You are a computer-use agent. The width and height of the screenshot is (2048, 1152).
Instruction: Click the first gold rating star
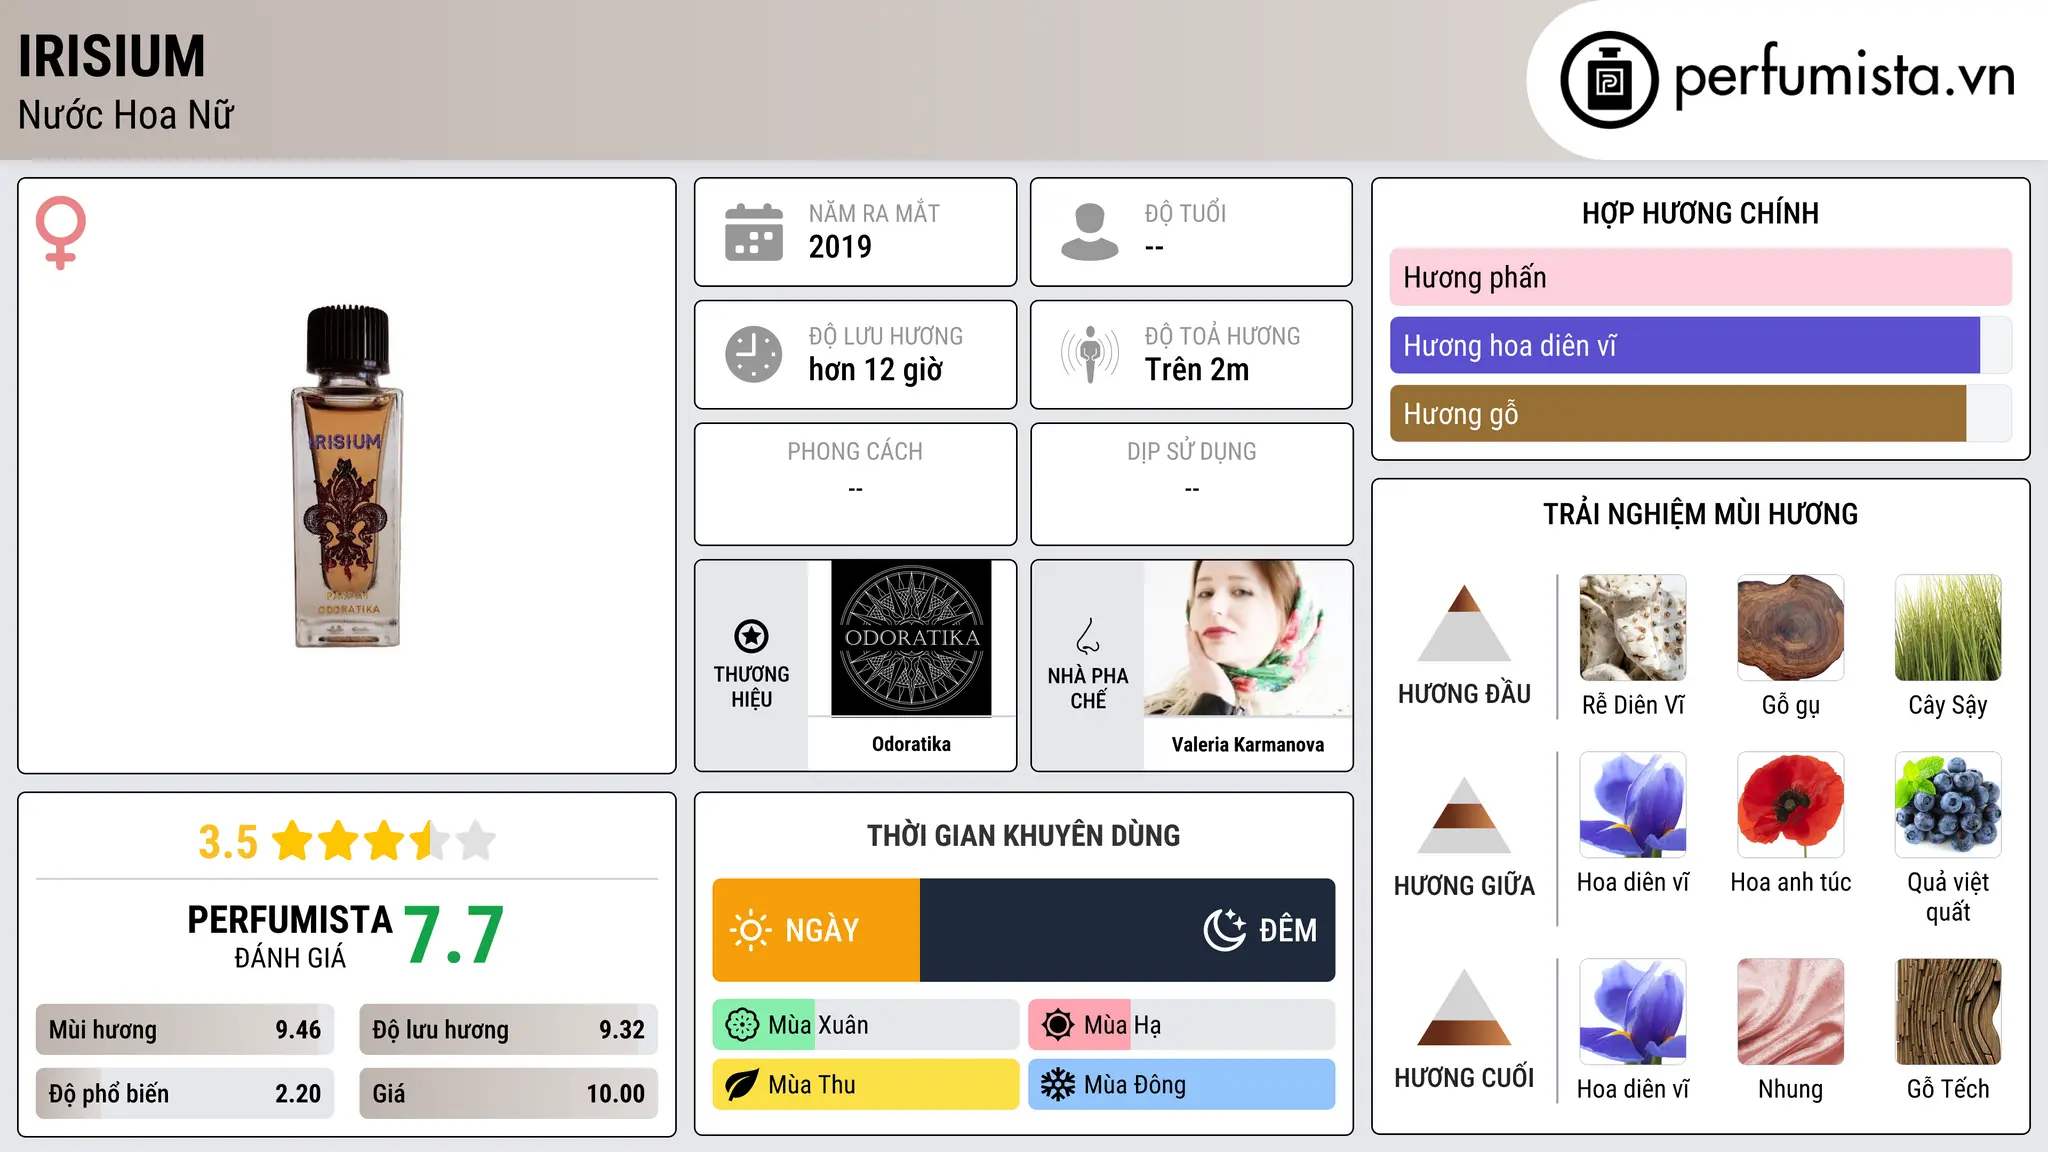[293, 841]
